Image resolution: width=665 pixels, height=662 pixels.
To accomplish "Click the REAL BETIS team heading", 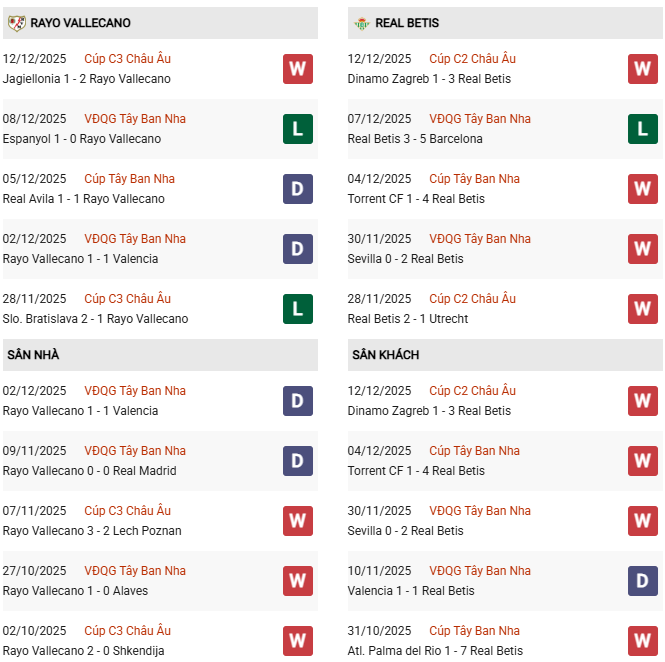I will click(x=407, y=23).
